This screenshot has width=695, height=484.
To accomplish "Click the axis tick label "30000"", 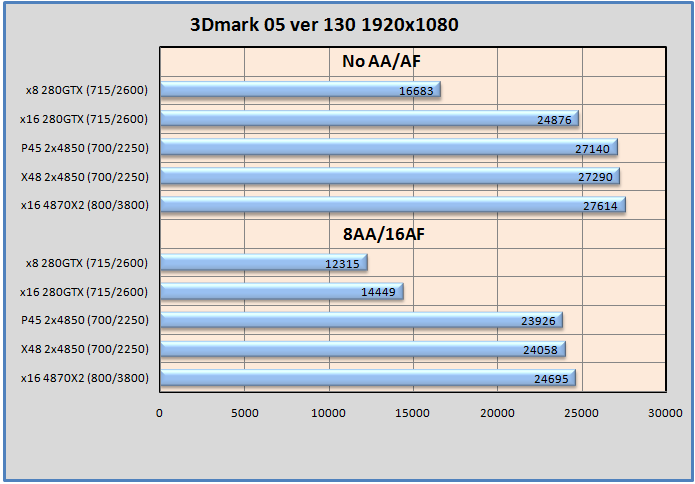I will pos(665,413).
